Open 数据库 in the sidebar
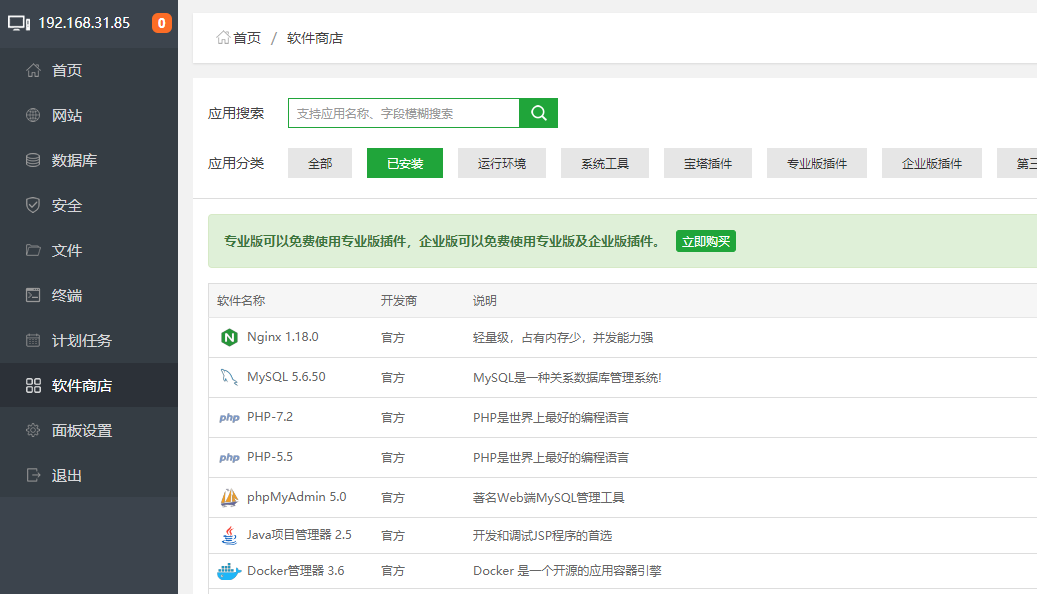 pyautogui.click(x=74, y=161)
